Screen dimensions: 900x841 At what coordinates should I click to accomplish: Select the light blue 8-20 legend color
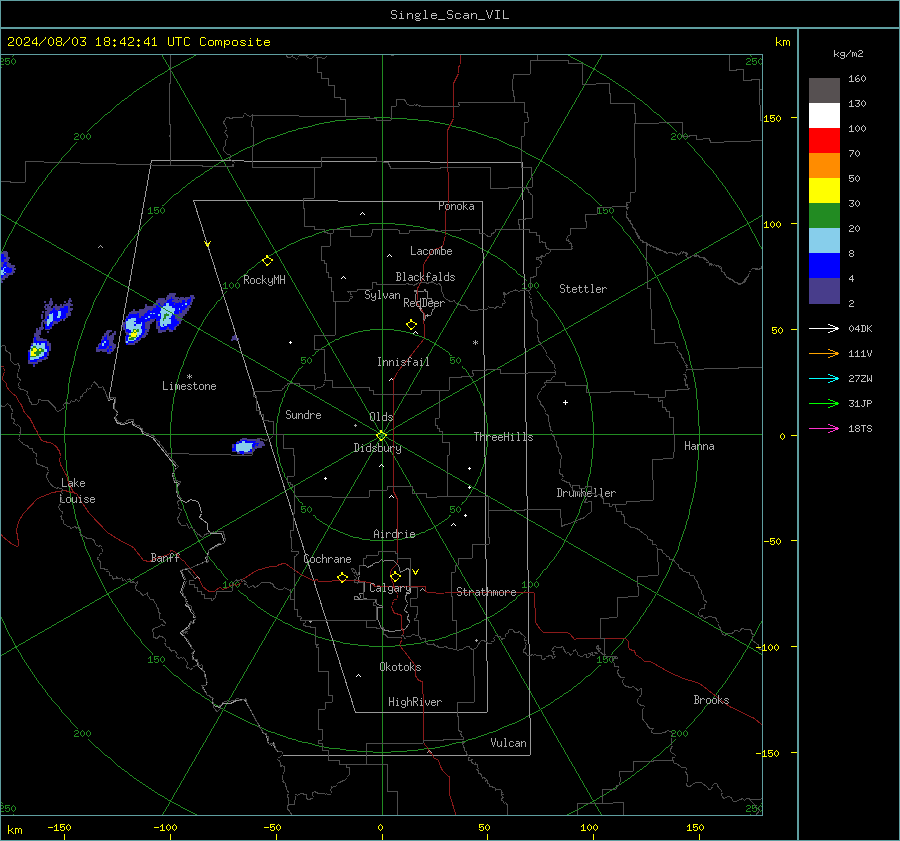click(824, 241)
